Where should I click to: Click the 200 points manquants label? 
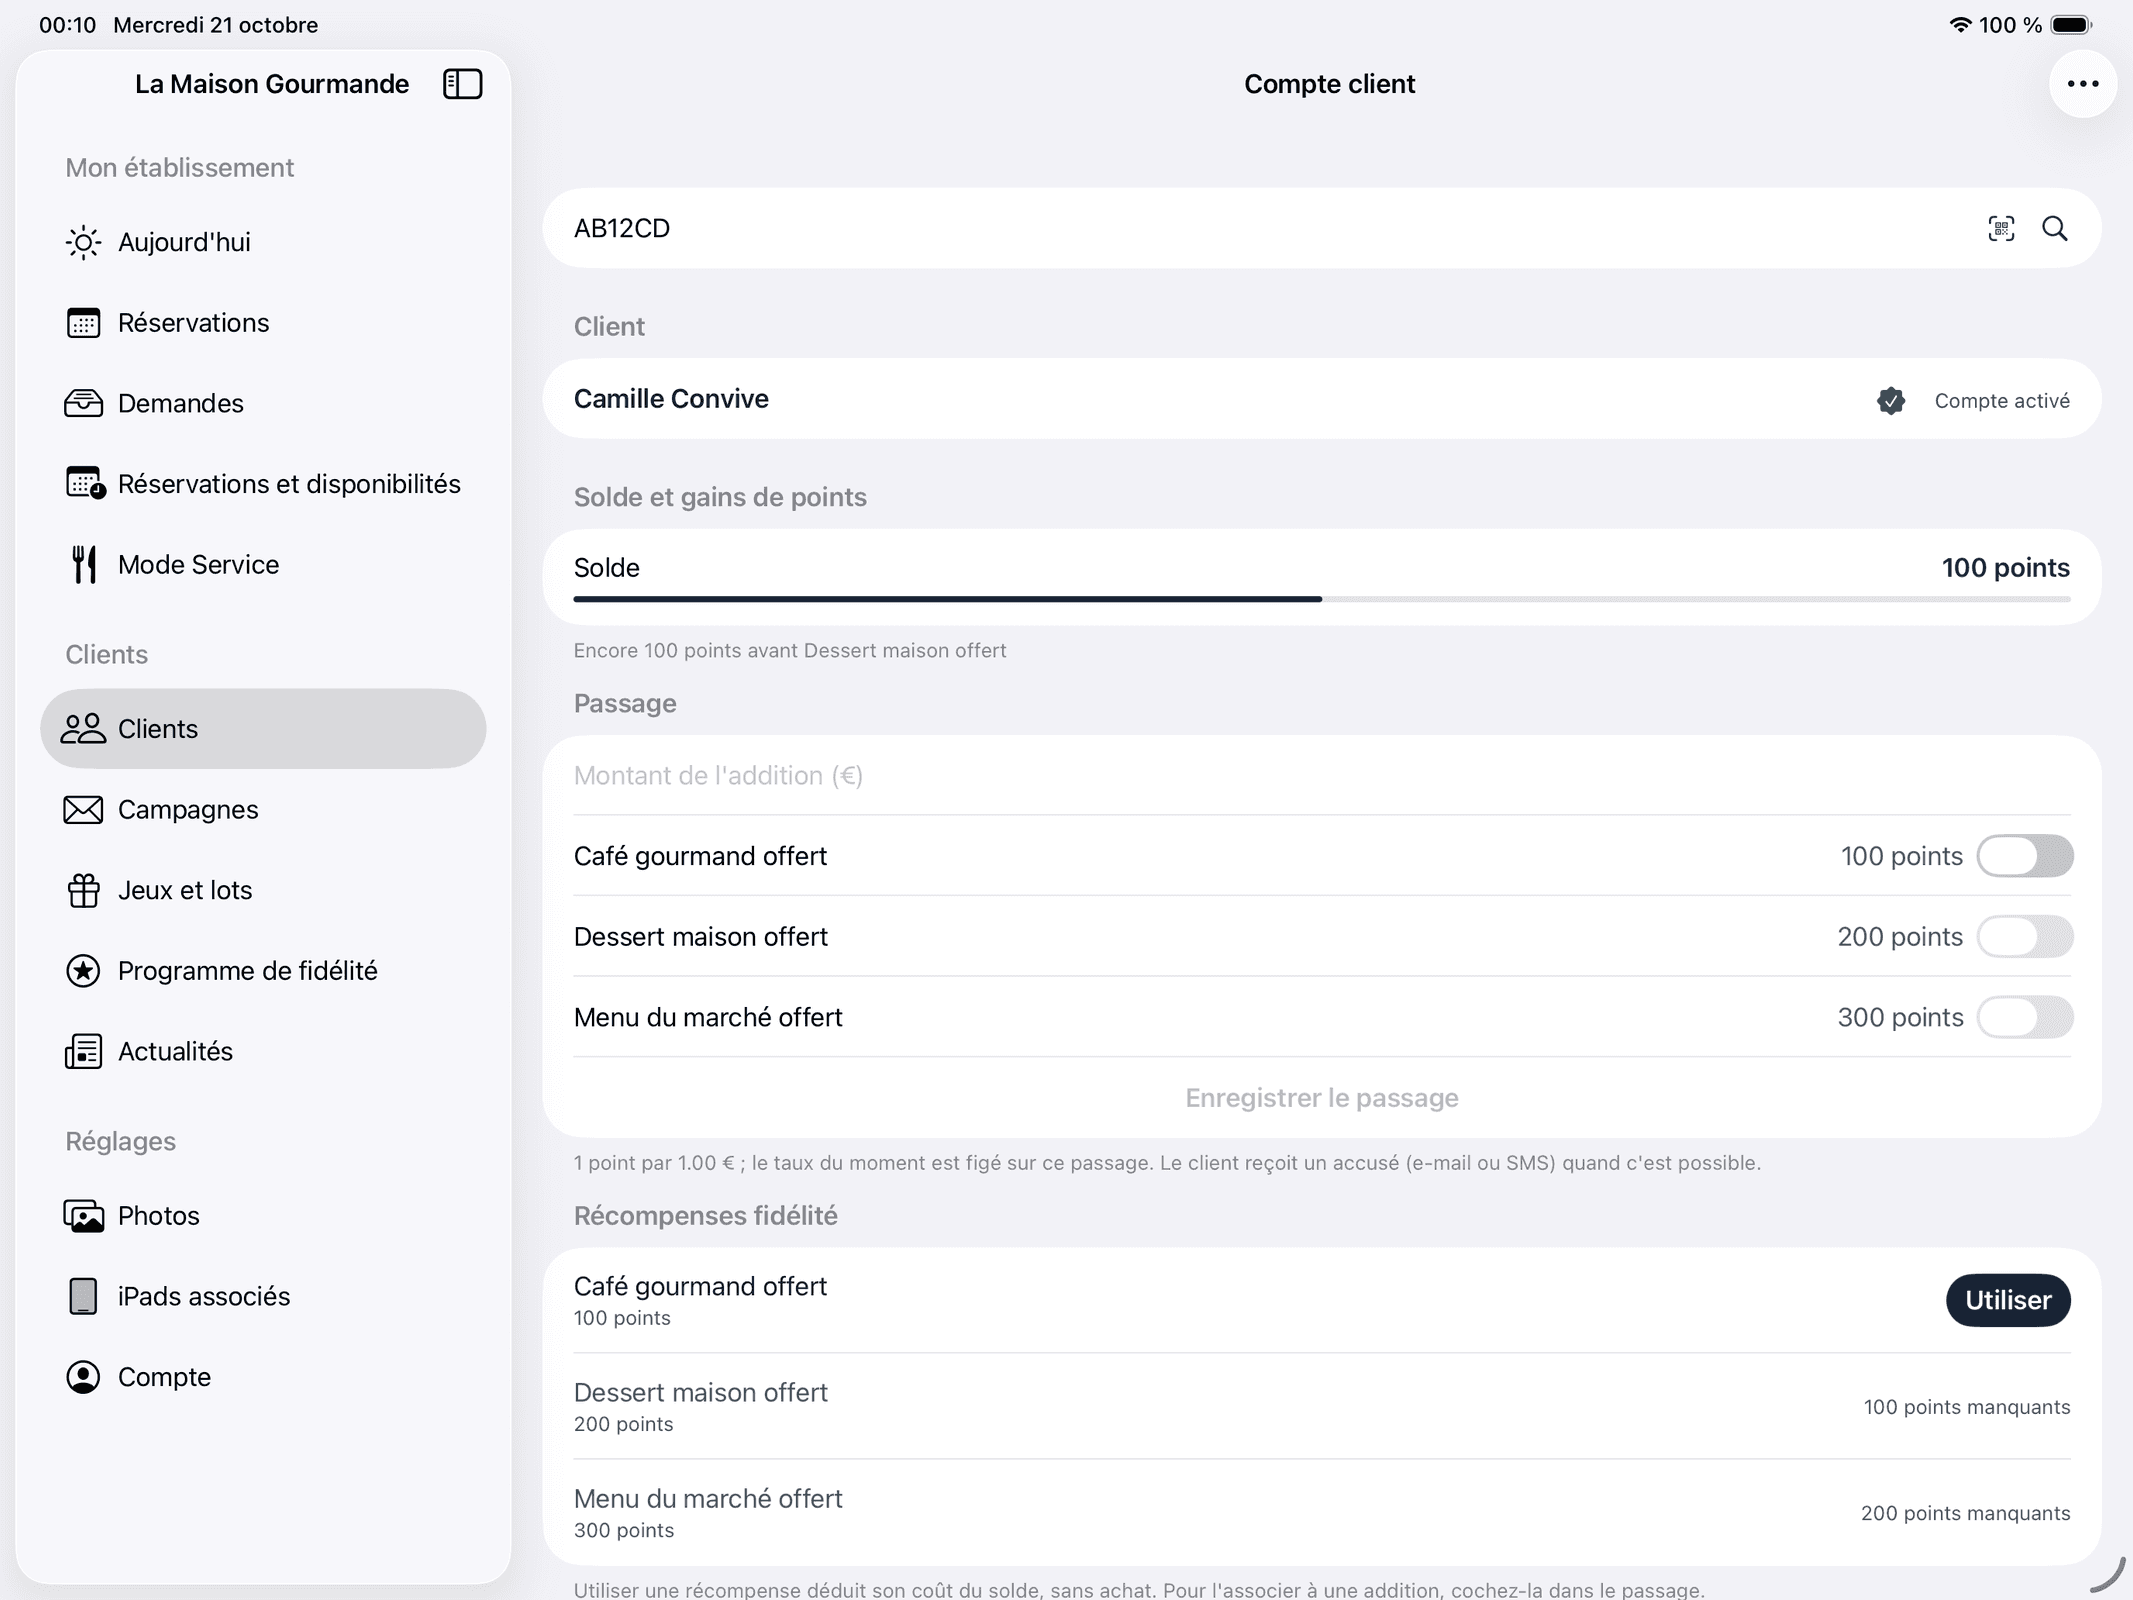coord(1966,1513)
